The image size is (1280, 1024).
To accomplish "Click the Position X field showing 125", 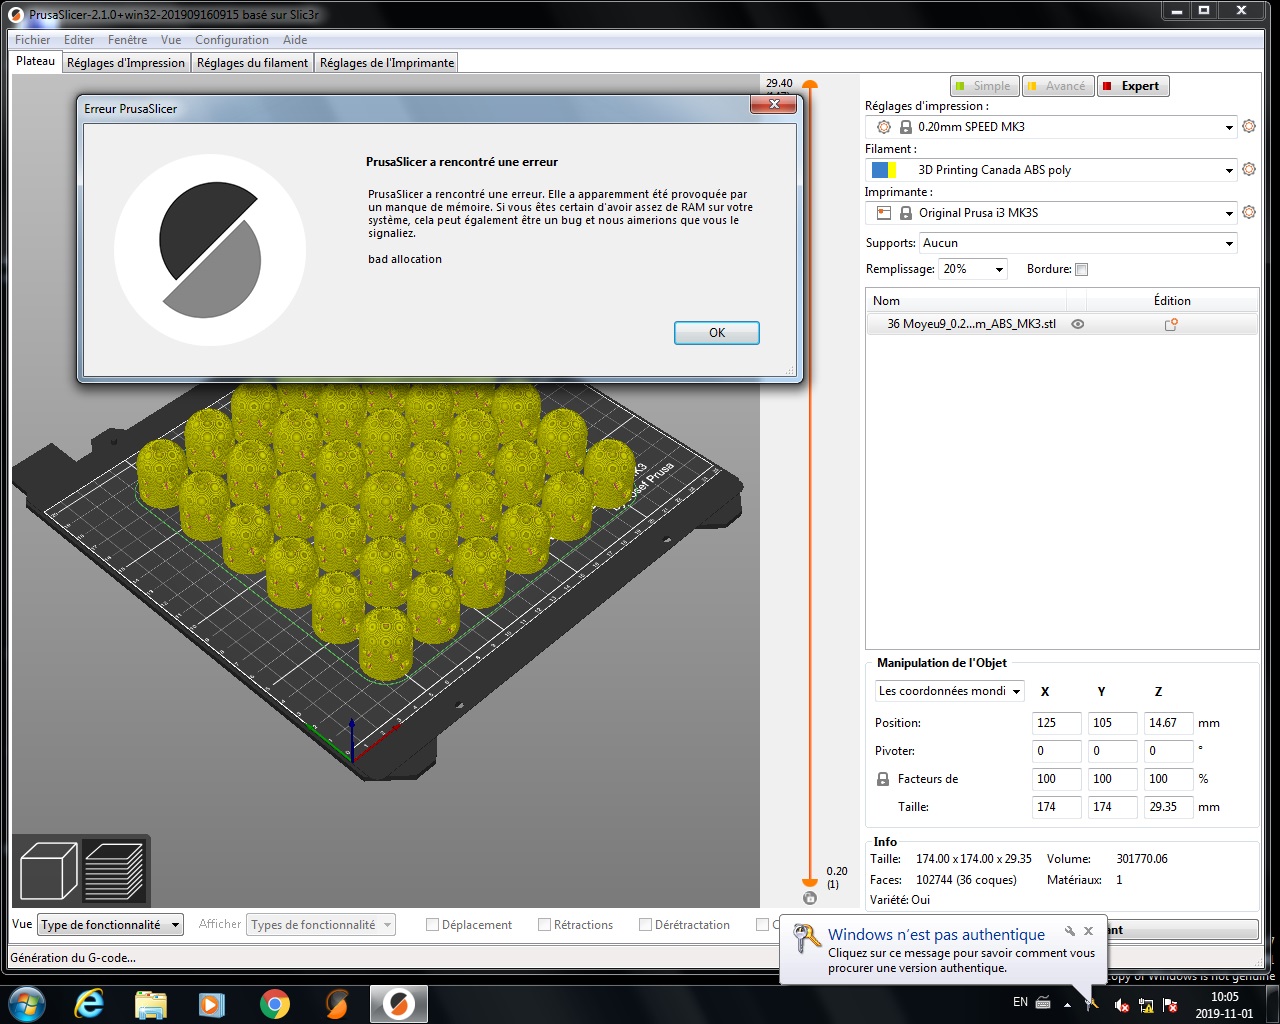I will (1057, 723).
